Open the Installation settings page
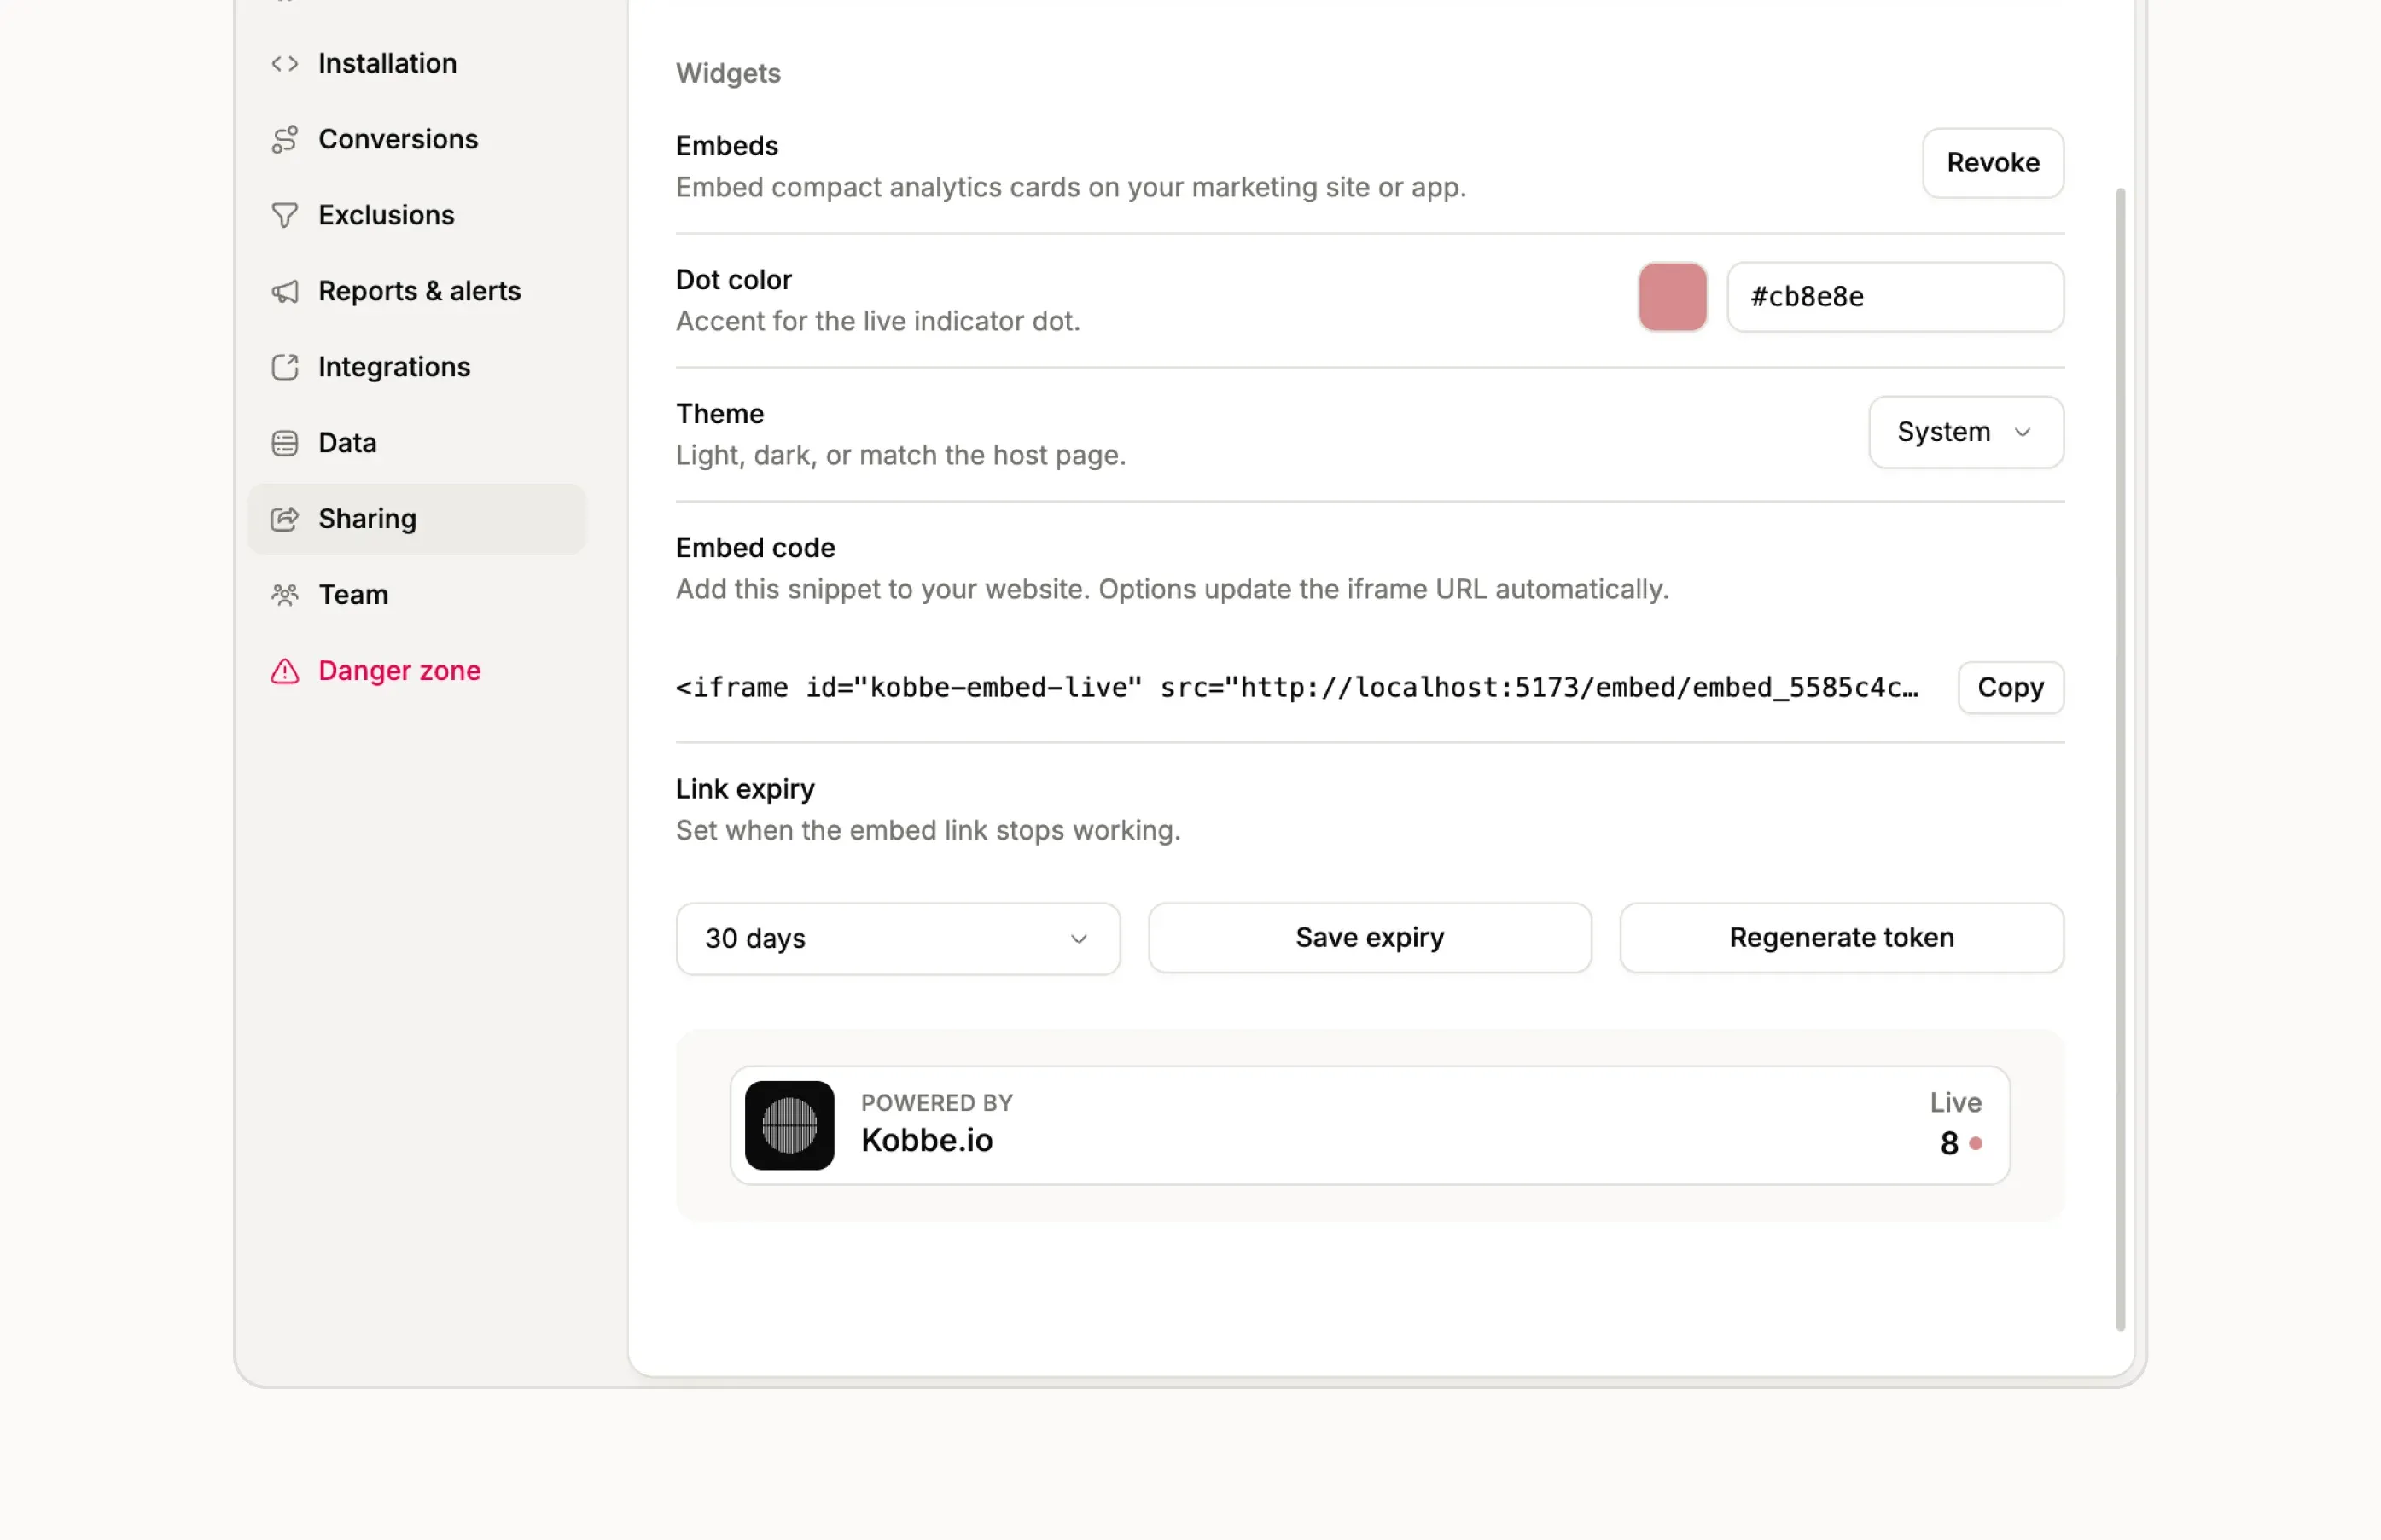The height and width of the screenshot is (1540, 2381). click(416, 63)
